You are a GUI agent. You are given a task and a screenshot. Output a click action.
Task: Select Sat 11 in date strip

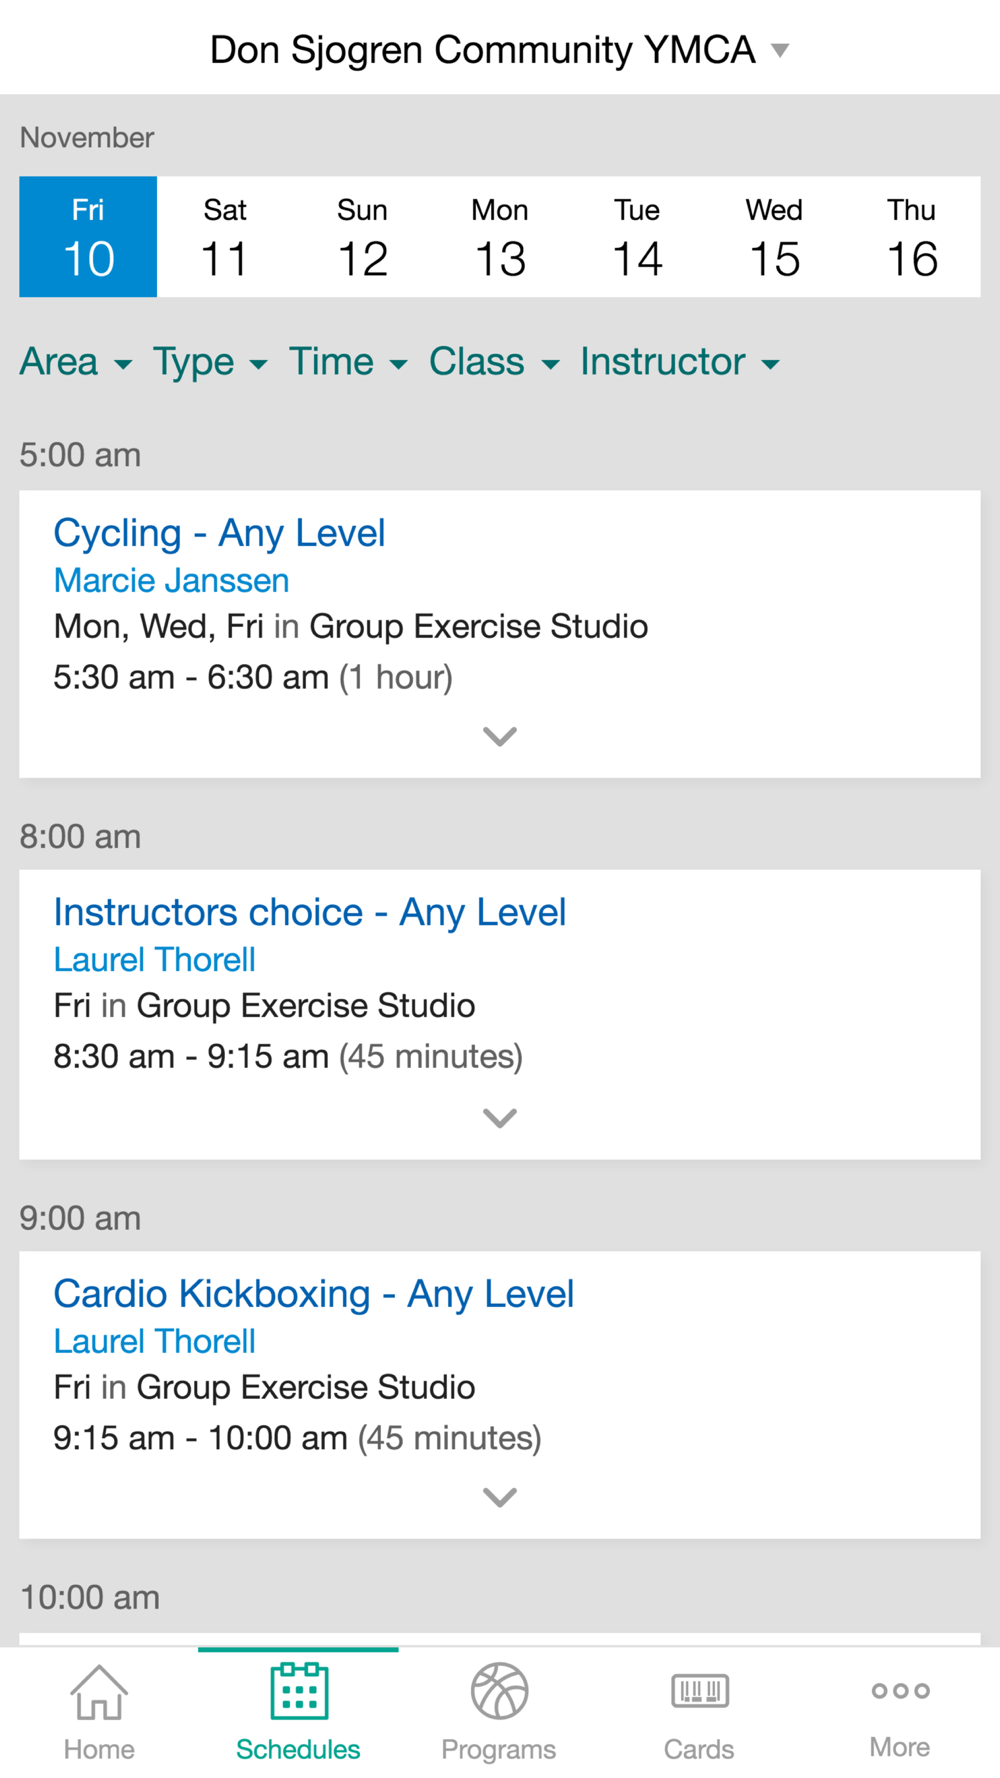225,237
